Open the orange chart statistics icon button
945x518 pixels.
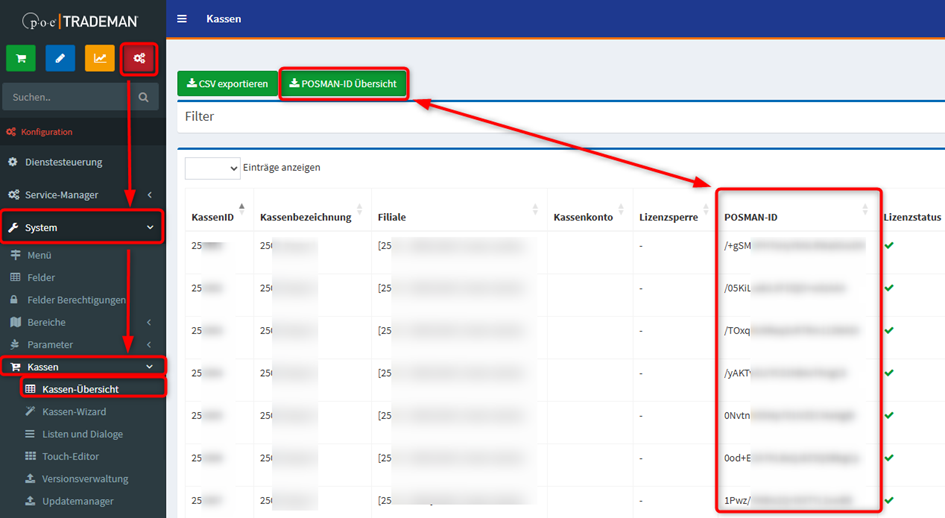[99, 59]
